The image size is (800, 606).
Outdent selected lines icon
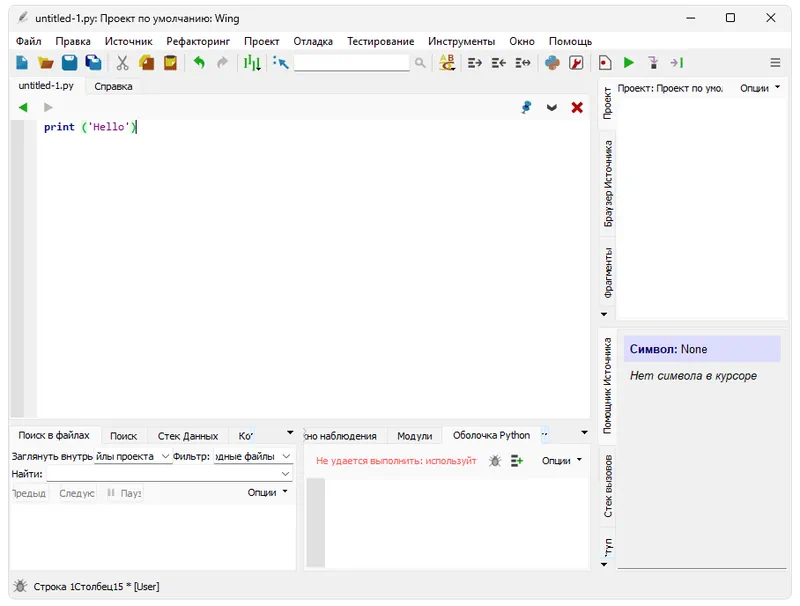(498, 63)
